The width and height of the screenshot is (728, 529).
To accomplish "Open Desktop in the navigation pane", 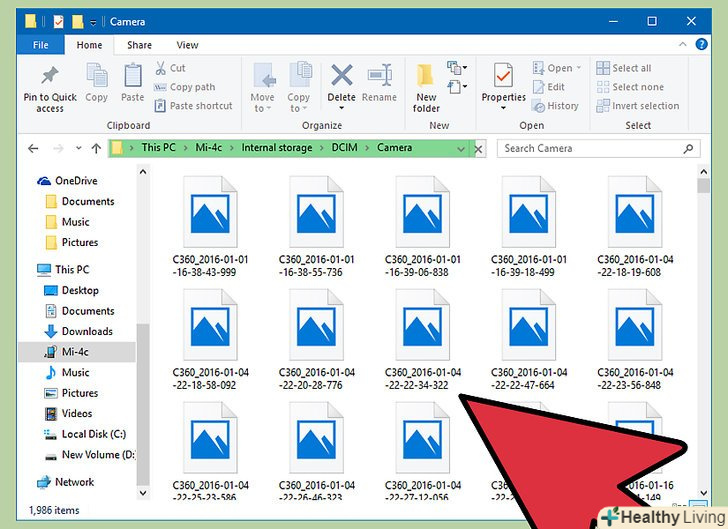I will 71,291.
